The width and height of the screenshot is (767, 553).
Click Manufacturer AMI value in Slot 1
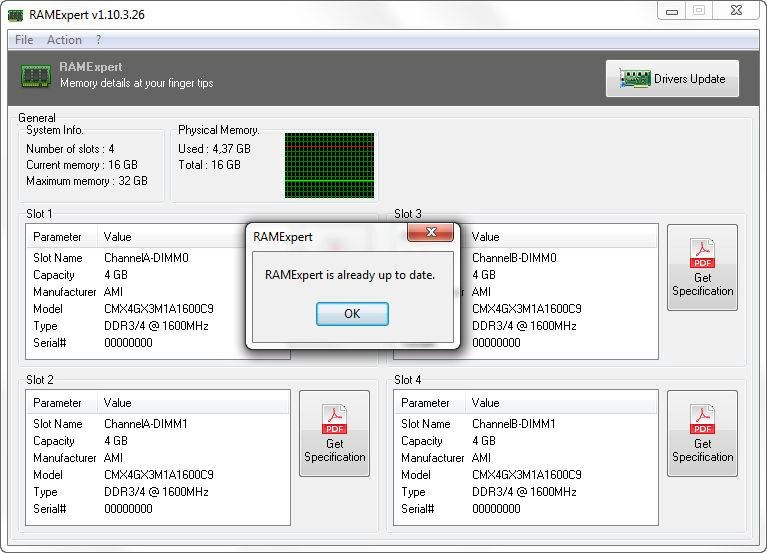113,292
